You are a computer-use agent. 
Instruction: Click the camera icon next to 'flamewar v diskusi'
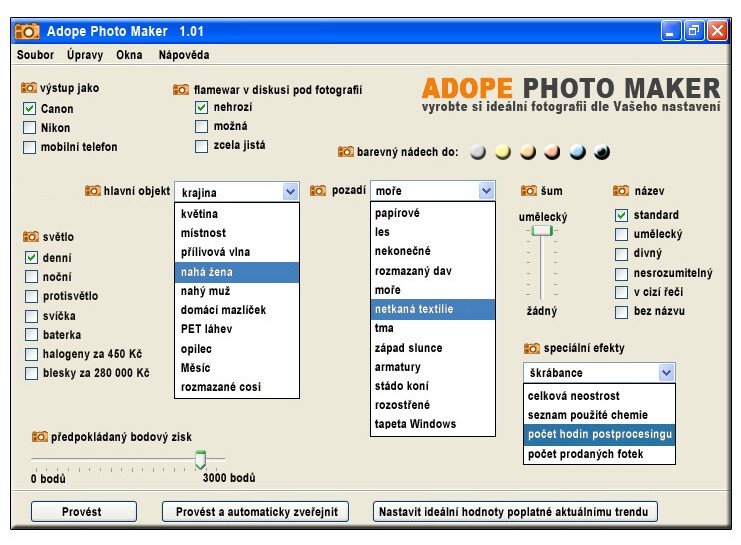[181, 88]
